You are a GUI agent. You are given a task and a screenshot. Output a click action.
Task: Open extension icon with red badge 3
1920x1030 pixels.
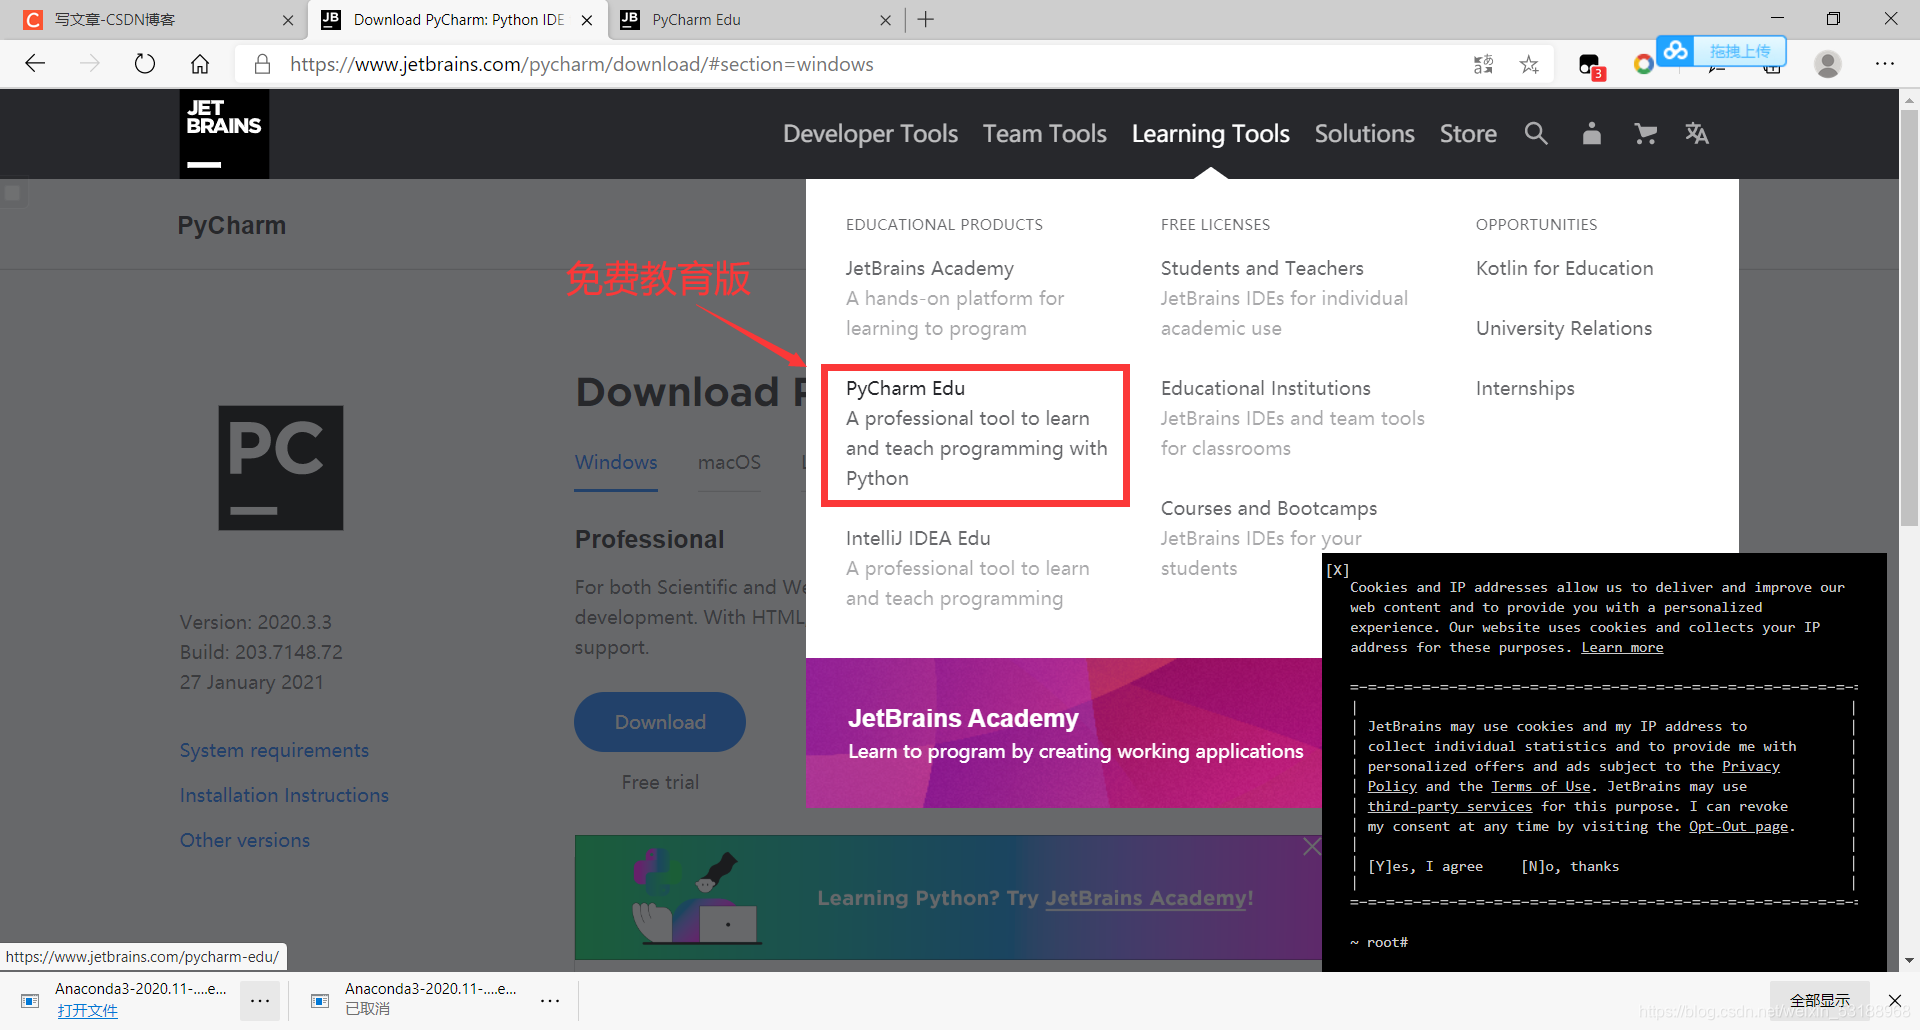click(1590, 66)
